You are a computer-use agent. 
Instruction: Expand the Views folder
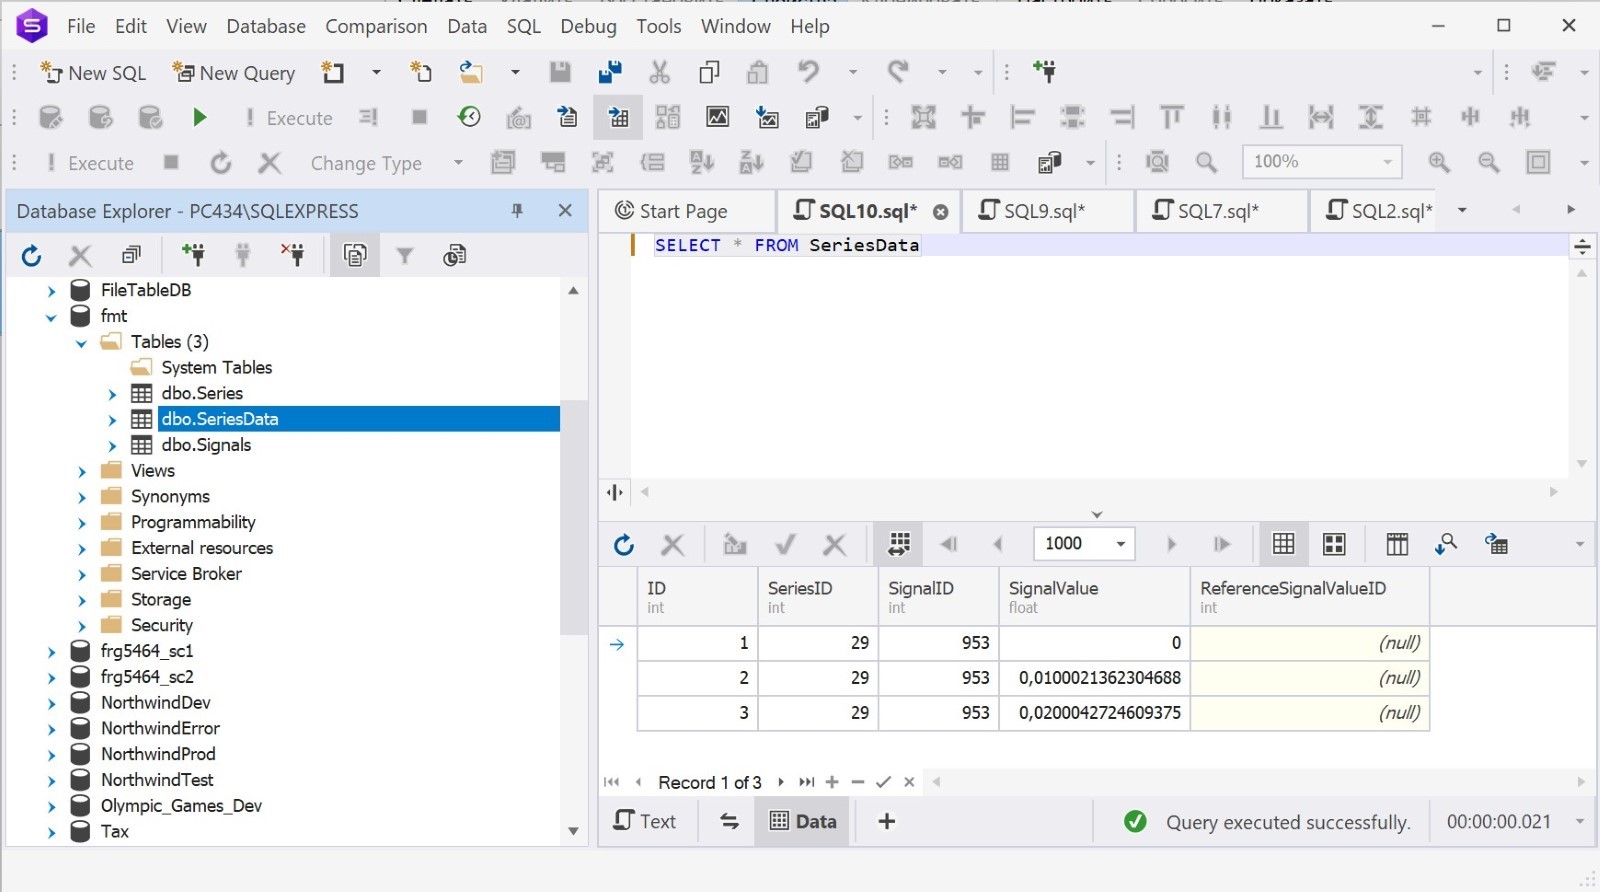tap(81, 471)
